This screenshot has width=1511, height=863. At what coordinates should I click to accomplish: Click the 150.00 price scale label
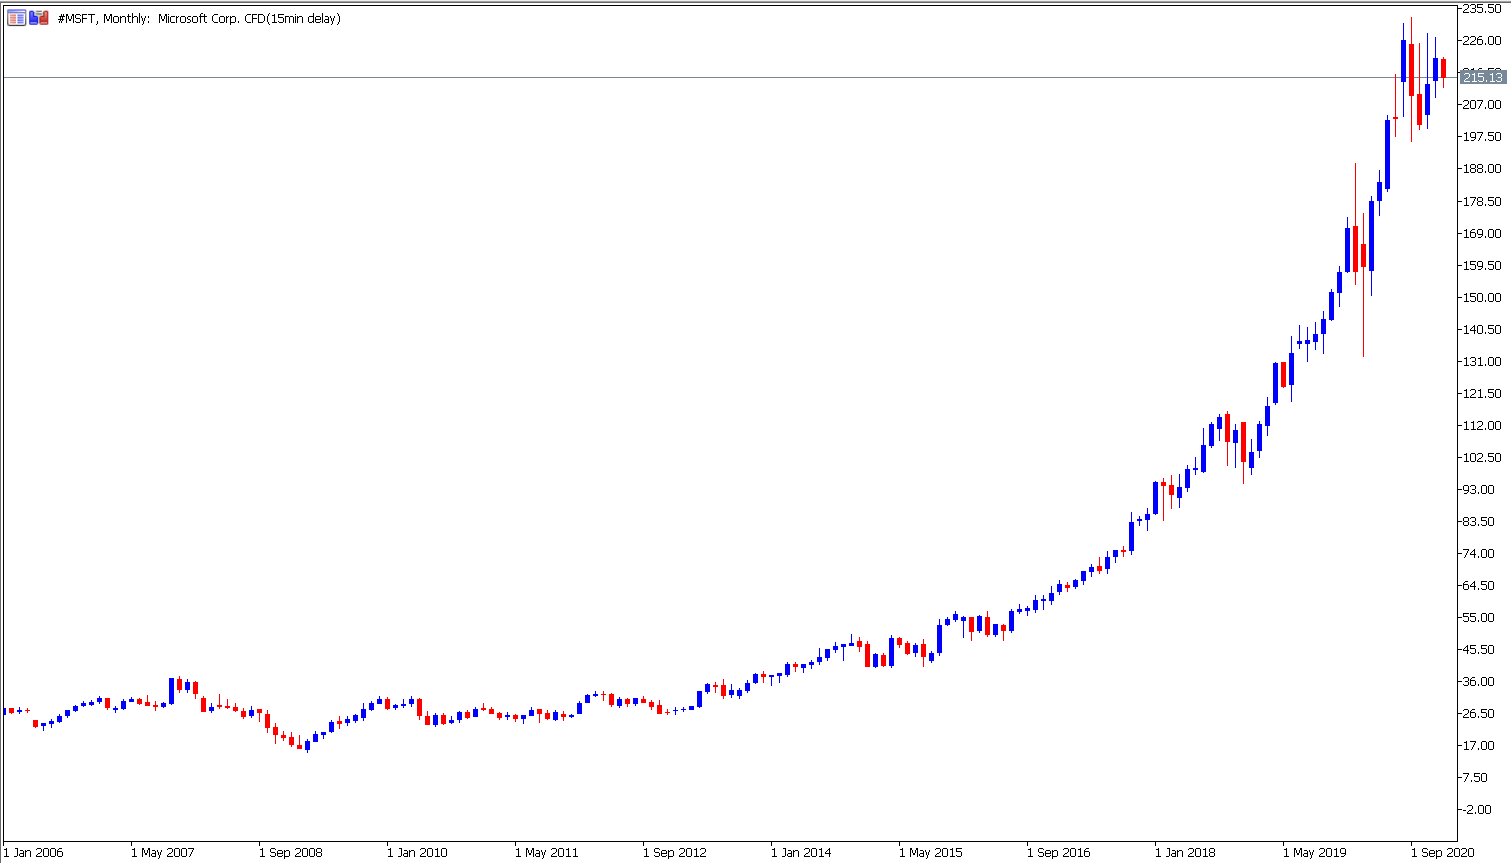[1481, 297]
